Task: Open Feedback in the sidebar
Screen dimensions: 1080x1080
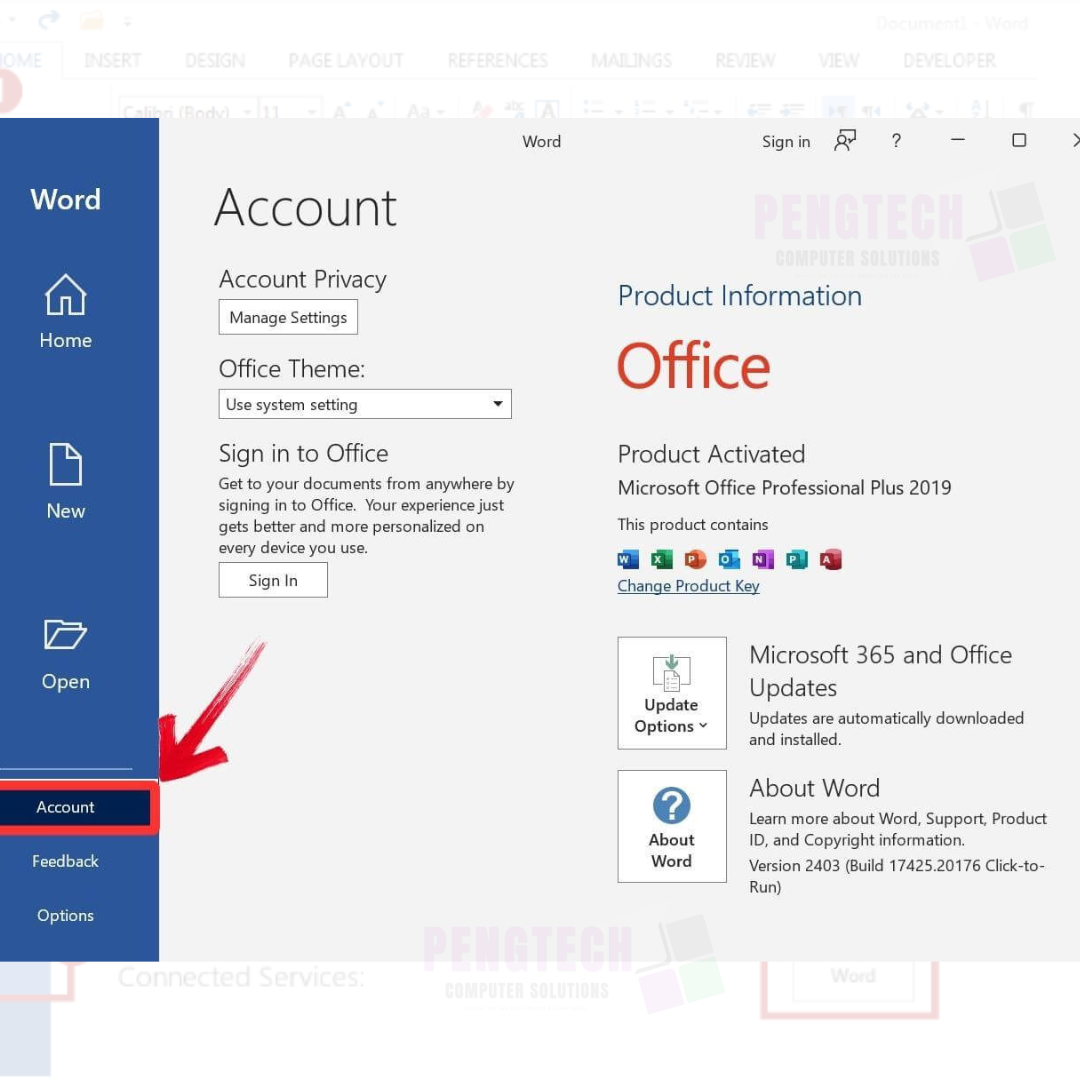Action: [65, 861]
